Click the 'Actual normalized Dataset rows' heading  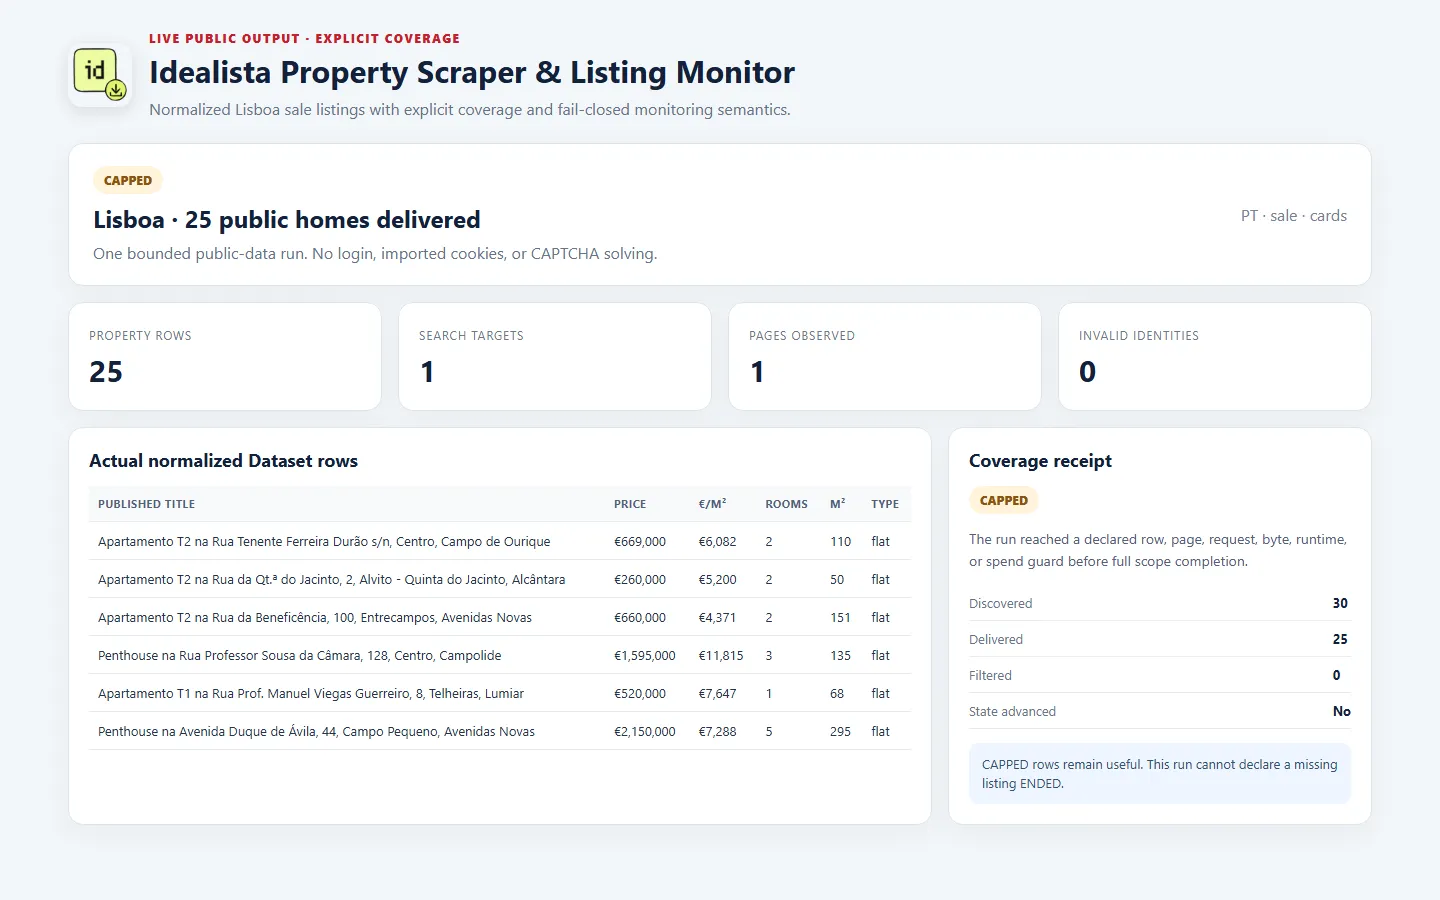click(x=223, y=461)
